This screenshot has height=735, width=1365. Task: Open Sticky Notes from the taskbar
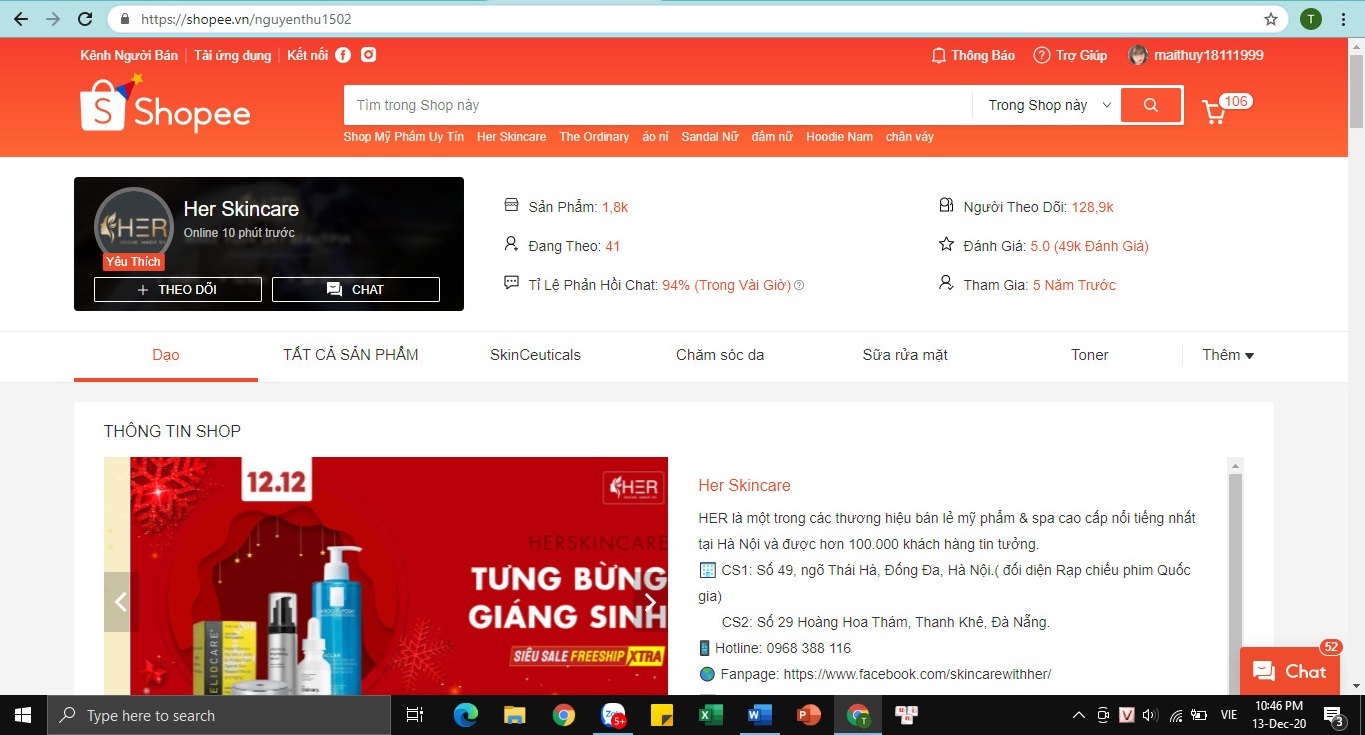pyautogui.click(x=662, y=715)
